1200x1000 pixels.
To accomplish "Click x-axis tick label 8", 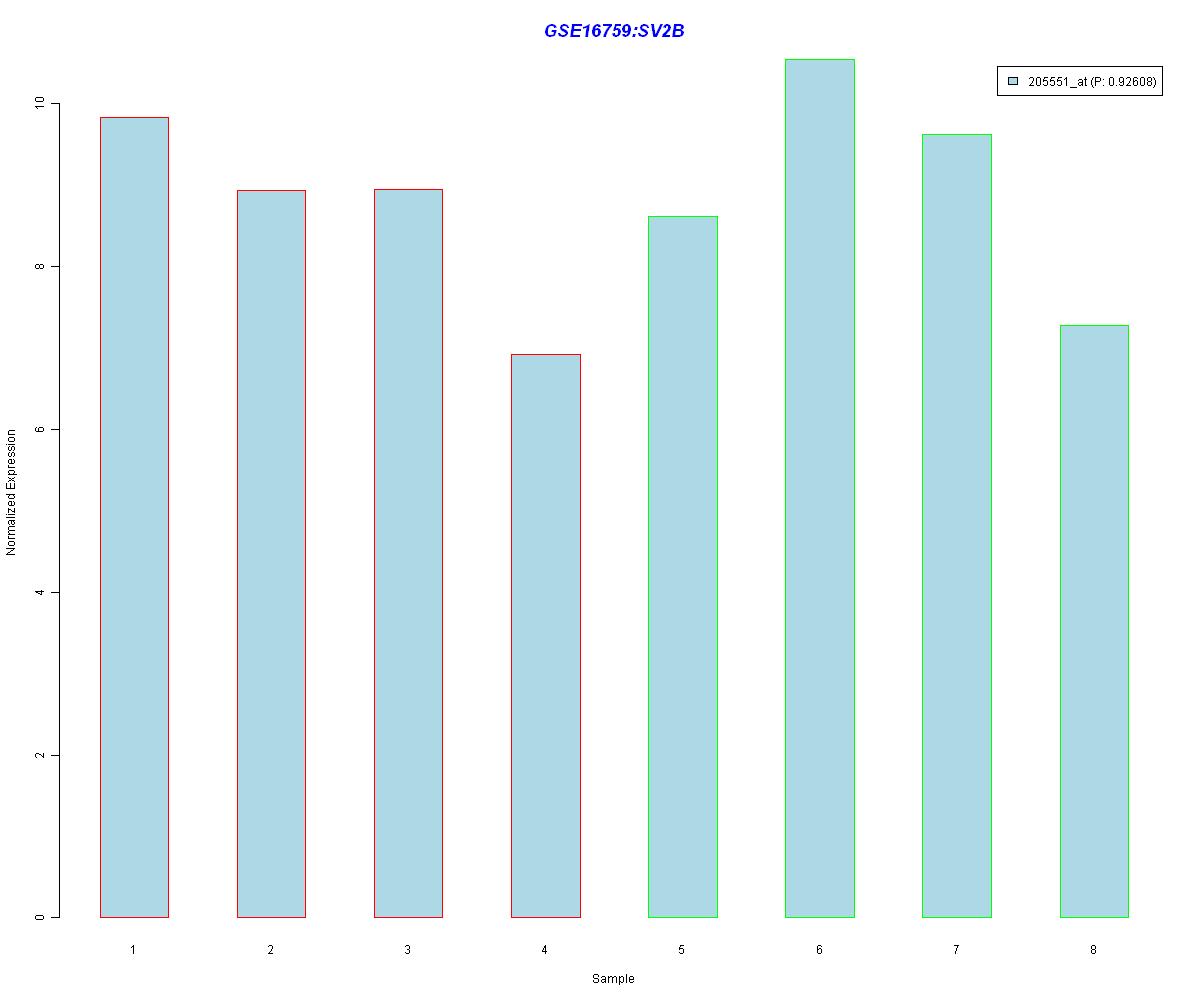I will (x=1093, y=949).
